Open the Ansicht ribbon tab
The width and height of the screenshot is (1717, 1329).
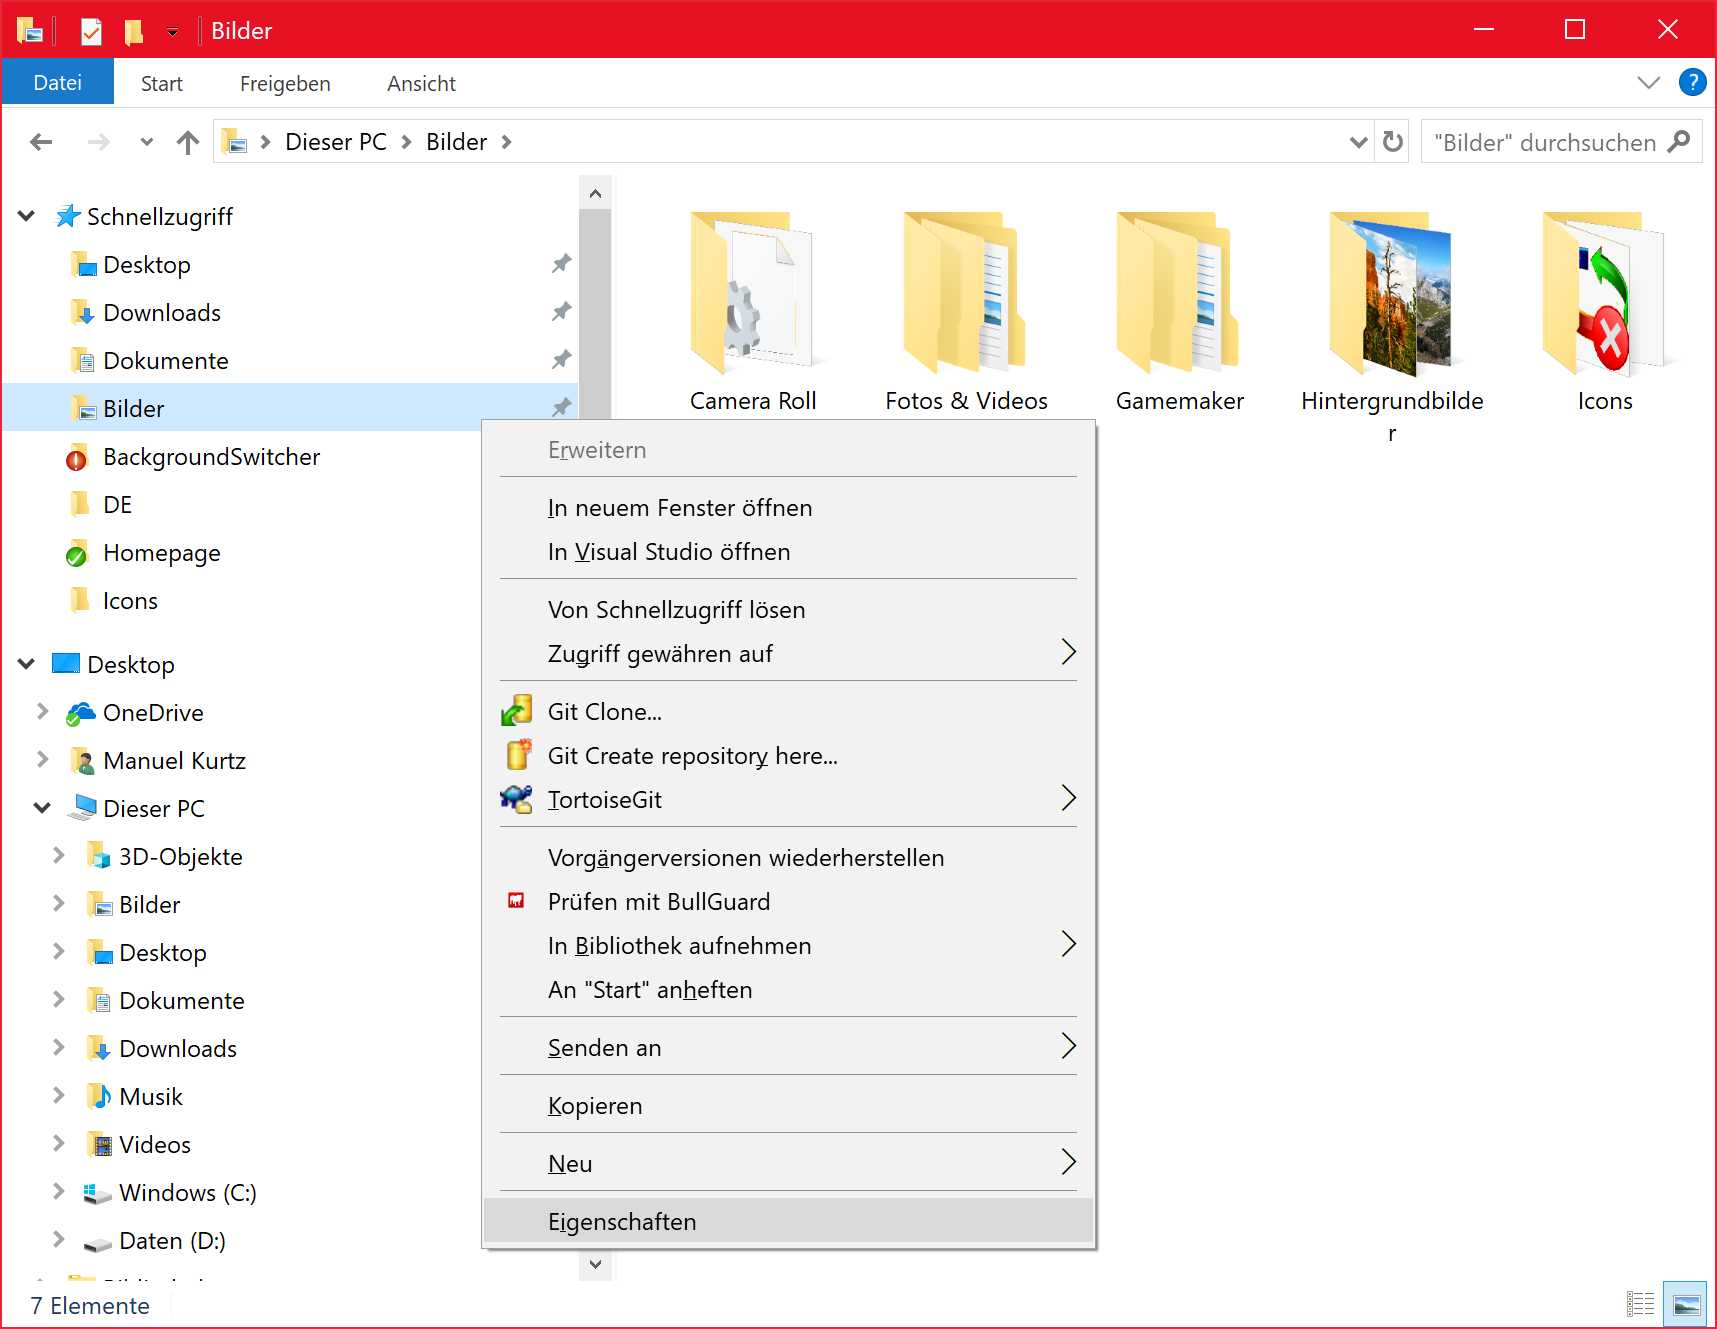point(421,84)
